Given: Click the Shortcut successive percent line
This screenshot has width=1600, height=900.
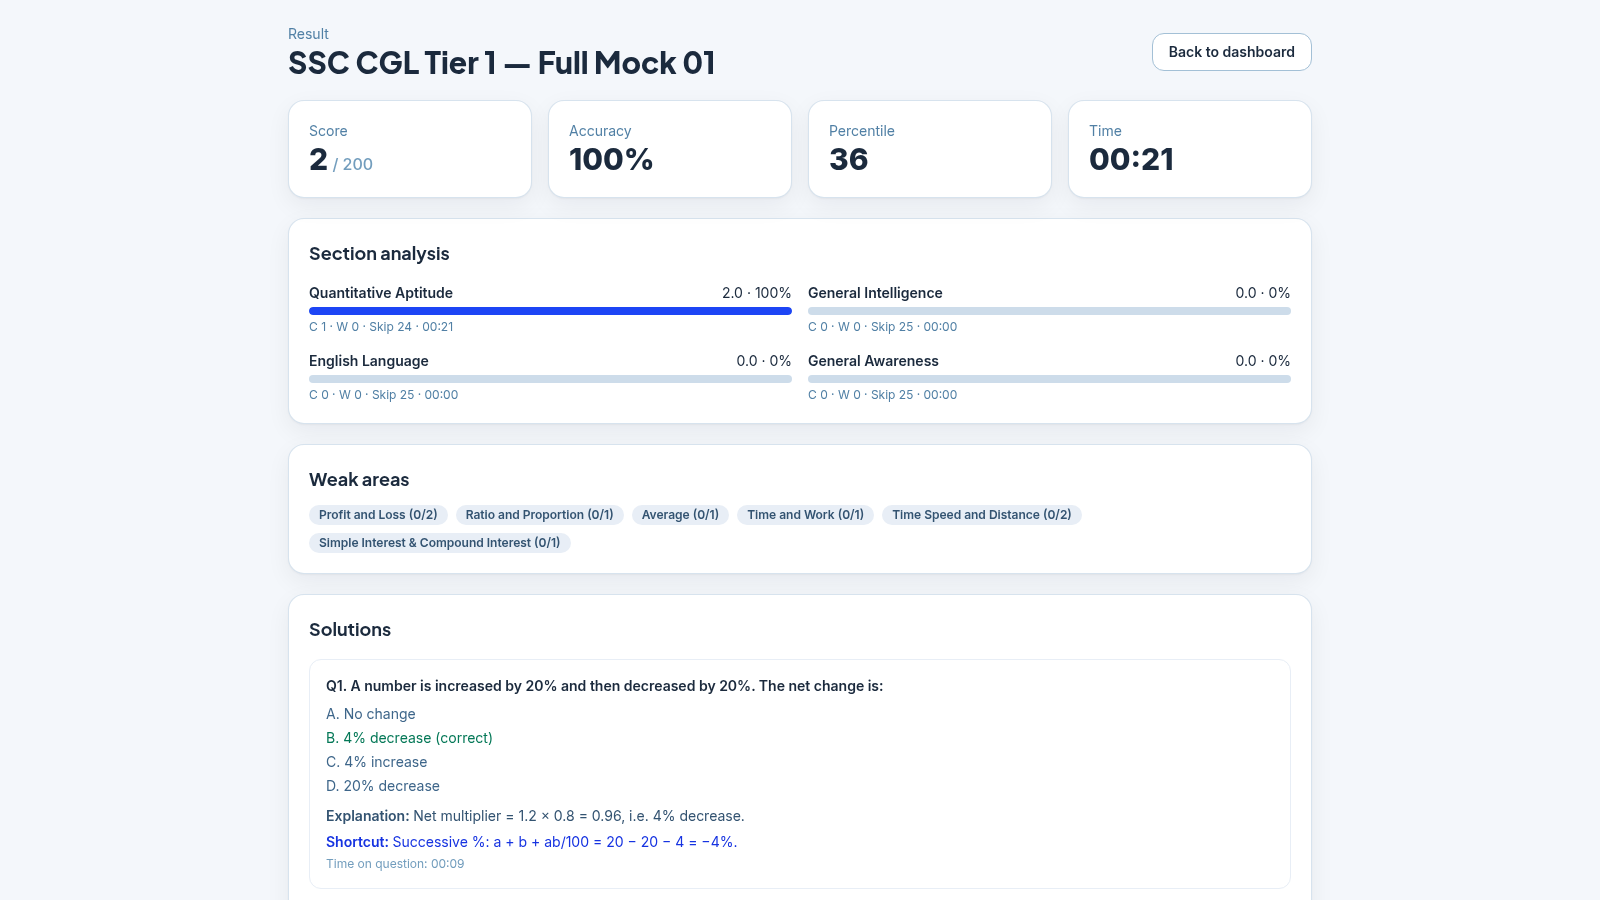Looking at the screenshot, I should coord(531,842).
